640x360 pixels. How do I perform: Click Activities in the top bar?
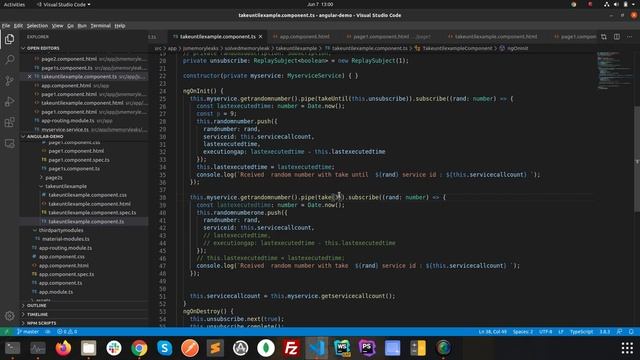pos(14,4)
